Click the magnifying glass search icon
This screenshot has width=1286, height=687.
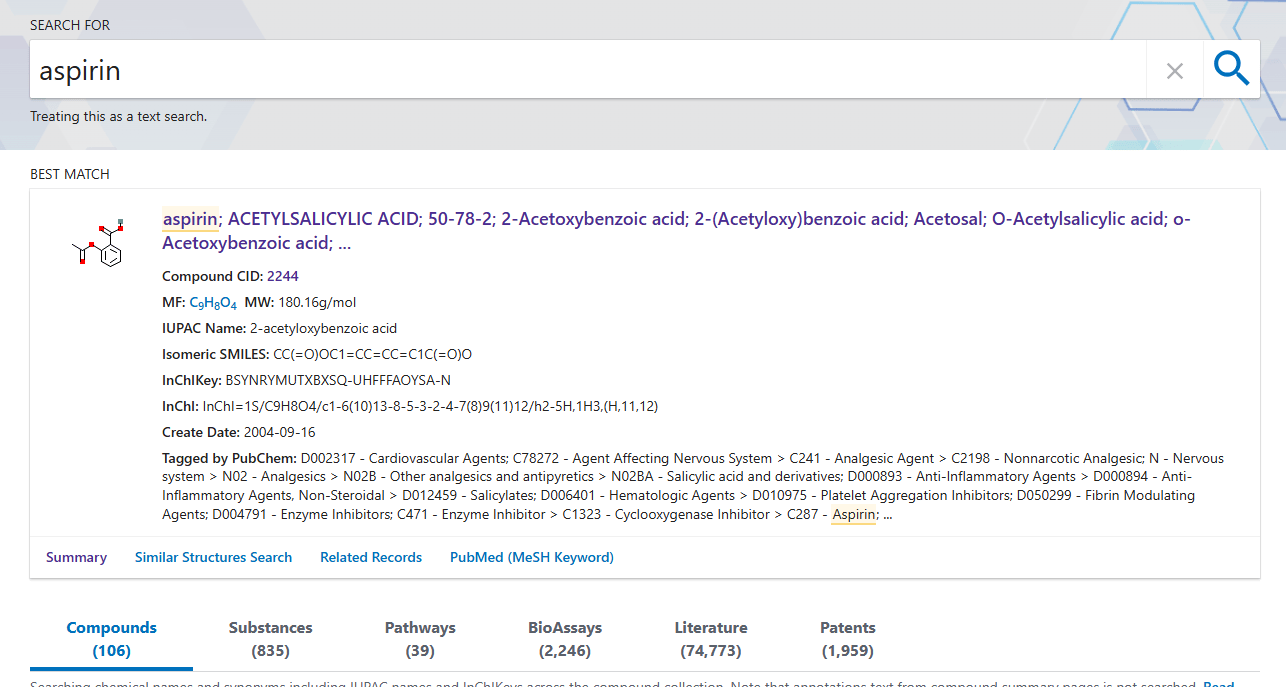(x=1231, y=69)
